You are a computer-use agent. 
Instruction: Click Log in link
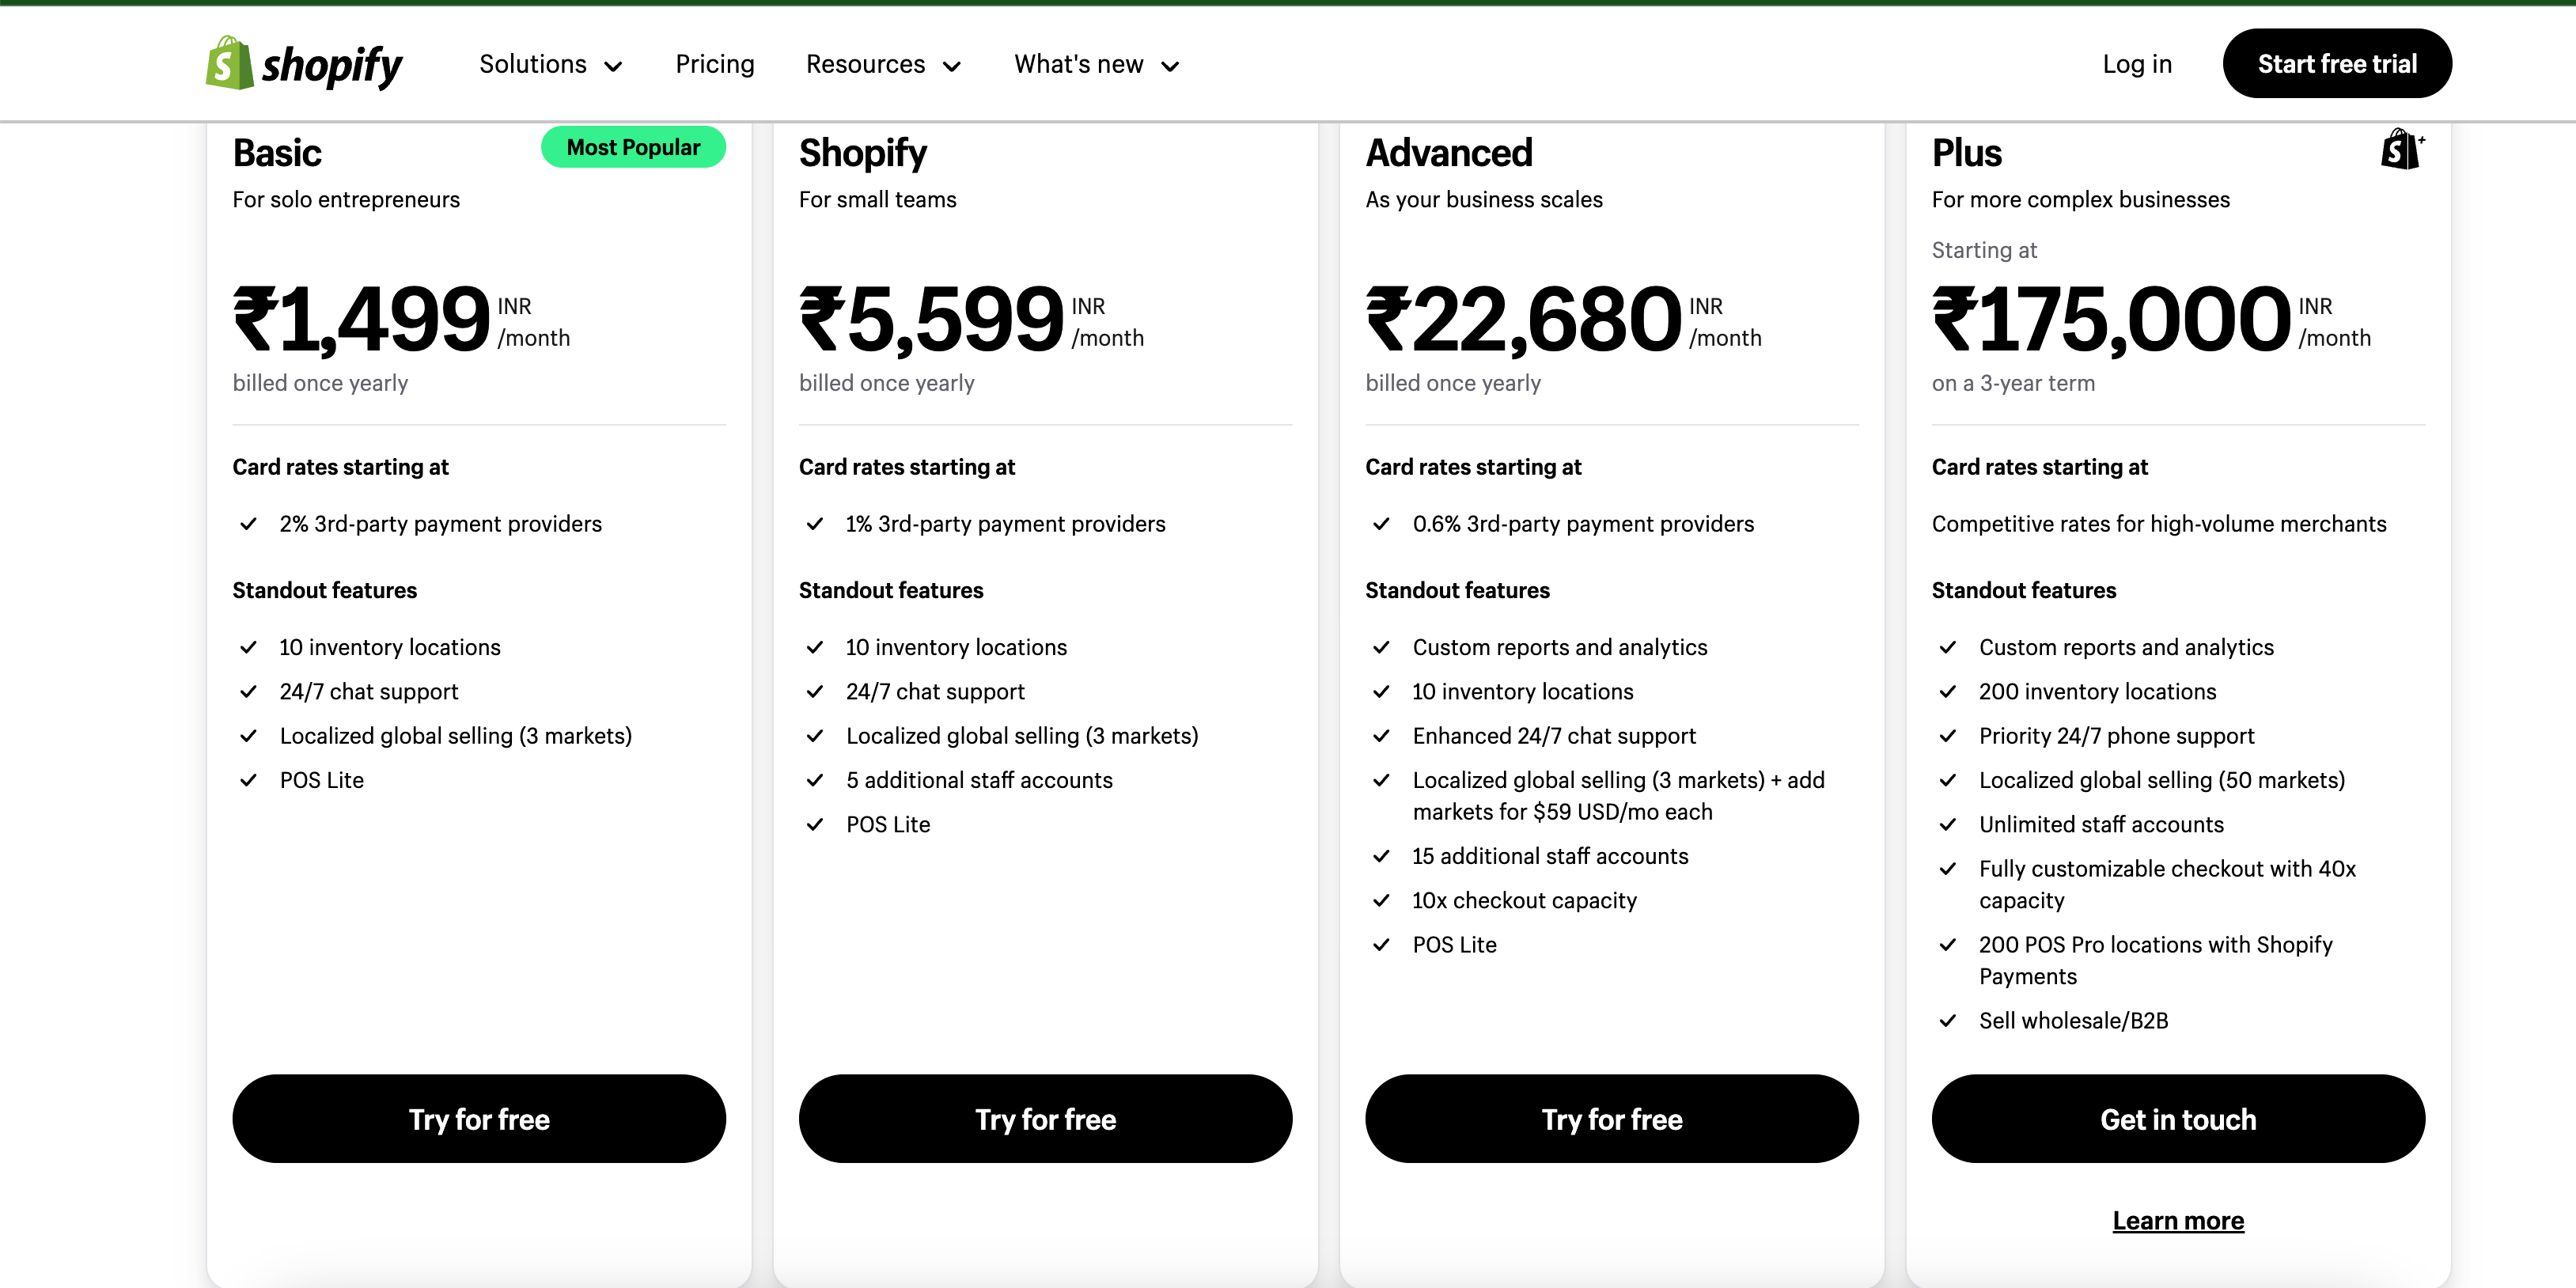tap(2136, 64)
